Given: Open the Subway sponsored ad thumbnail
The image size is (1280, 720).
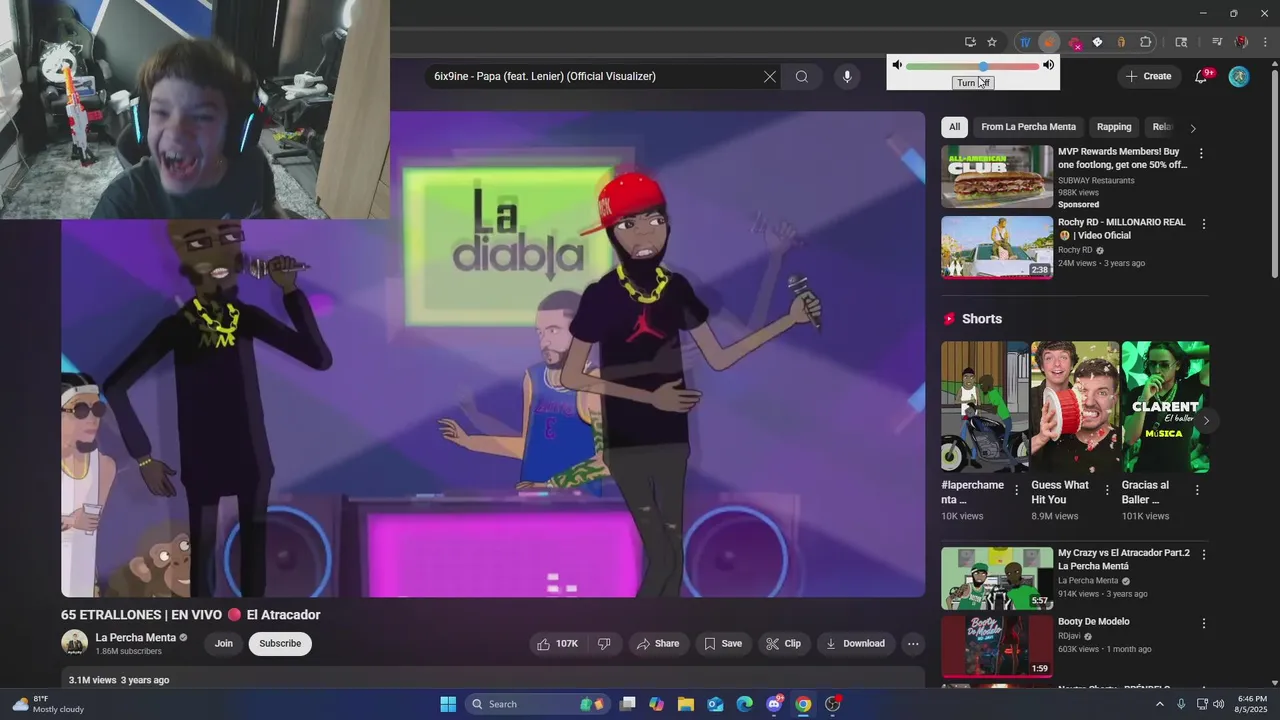Looking at the screenshot, I should tap(997, 177).
